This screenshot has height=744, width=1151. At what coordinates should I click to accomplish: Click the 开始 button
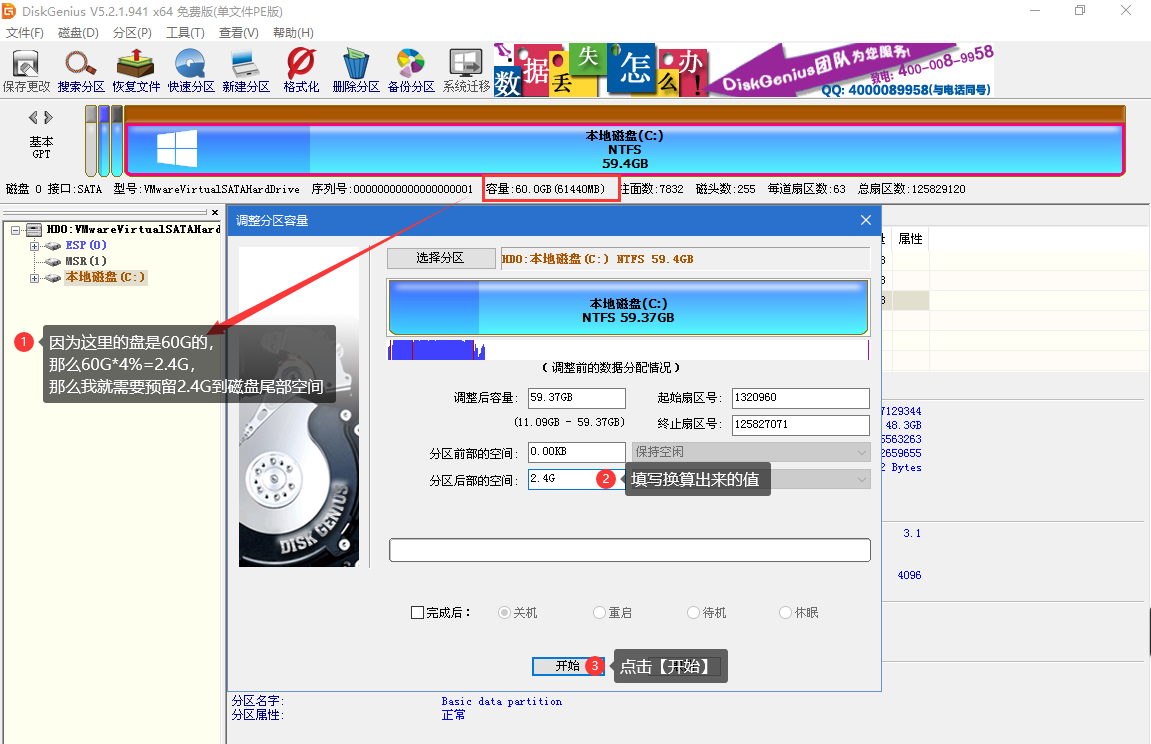pos(567,666)
